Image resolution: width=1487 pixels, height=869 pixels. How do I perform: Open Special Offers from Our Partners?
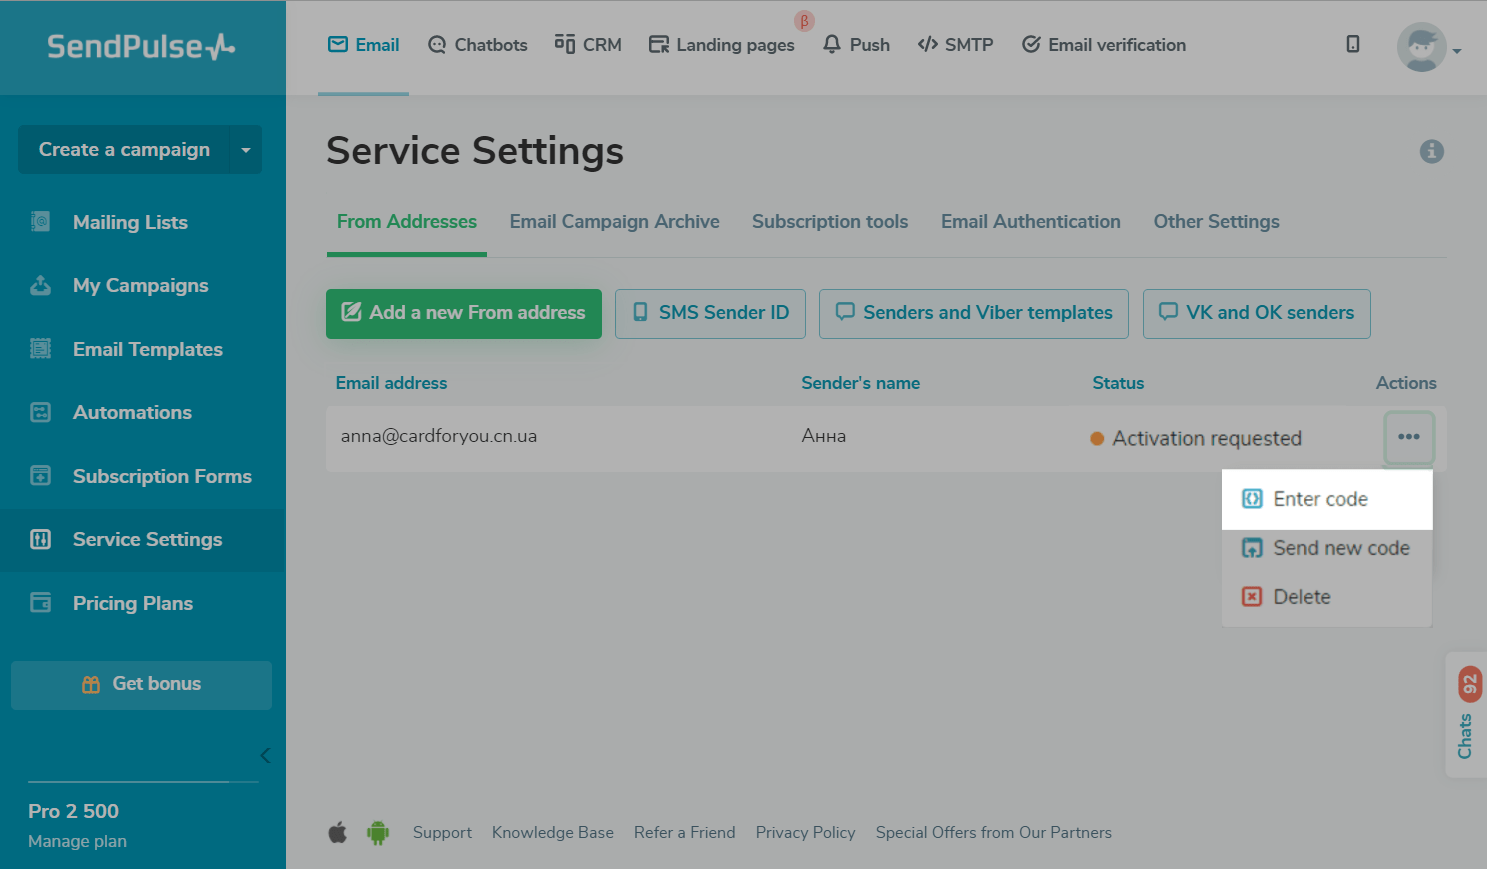(994, 833)
